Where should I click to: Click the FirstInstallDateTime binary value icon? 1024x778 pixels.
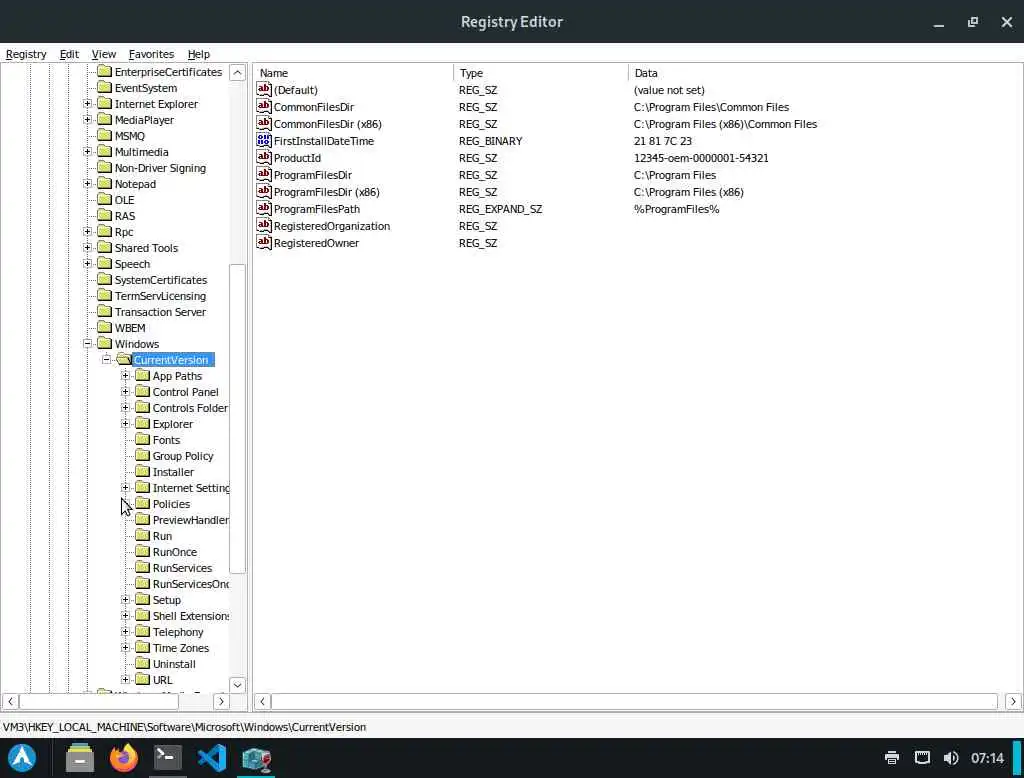264,140
